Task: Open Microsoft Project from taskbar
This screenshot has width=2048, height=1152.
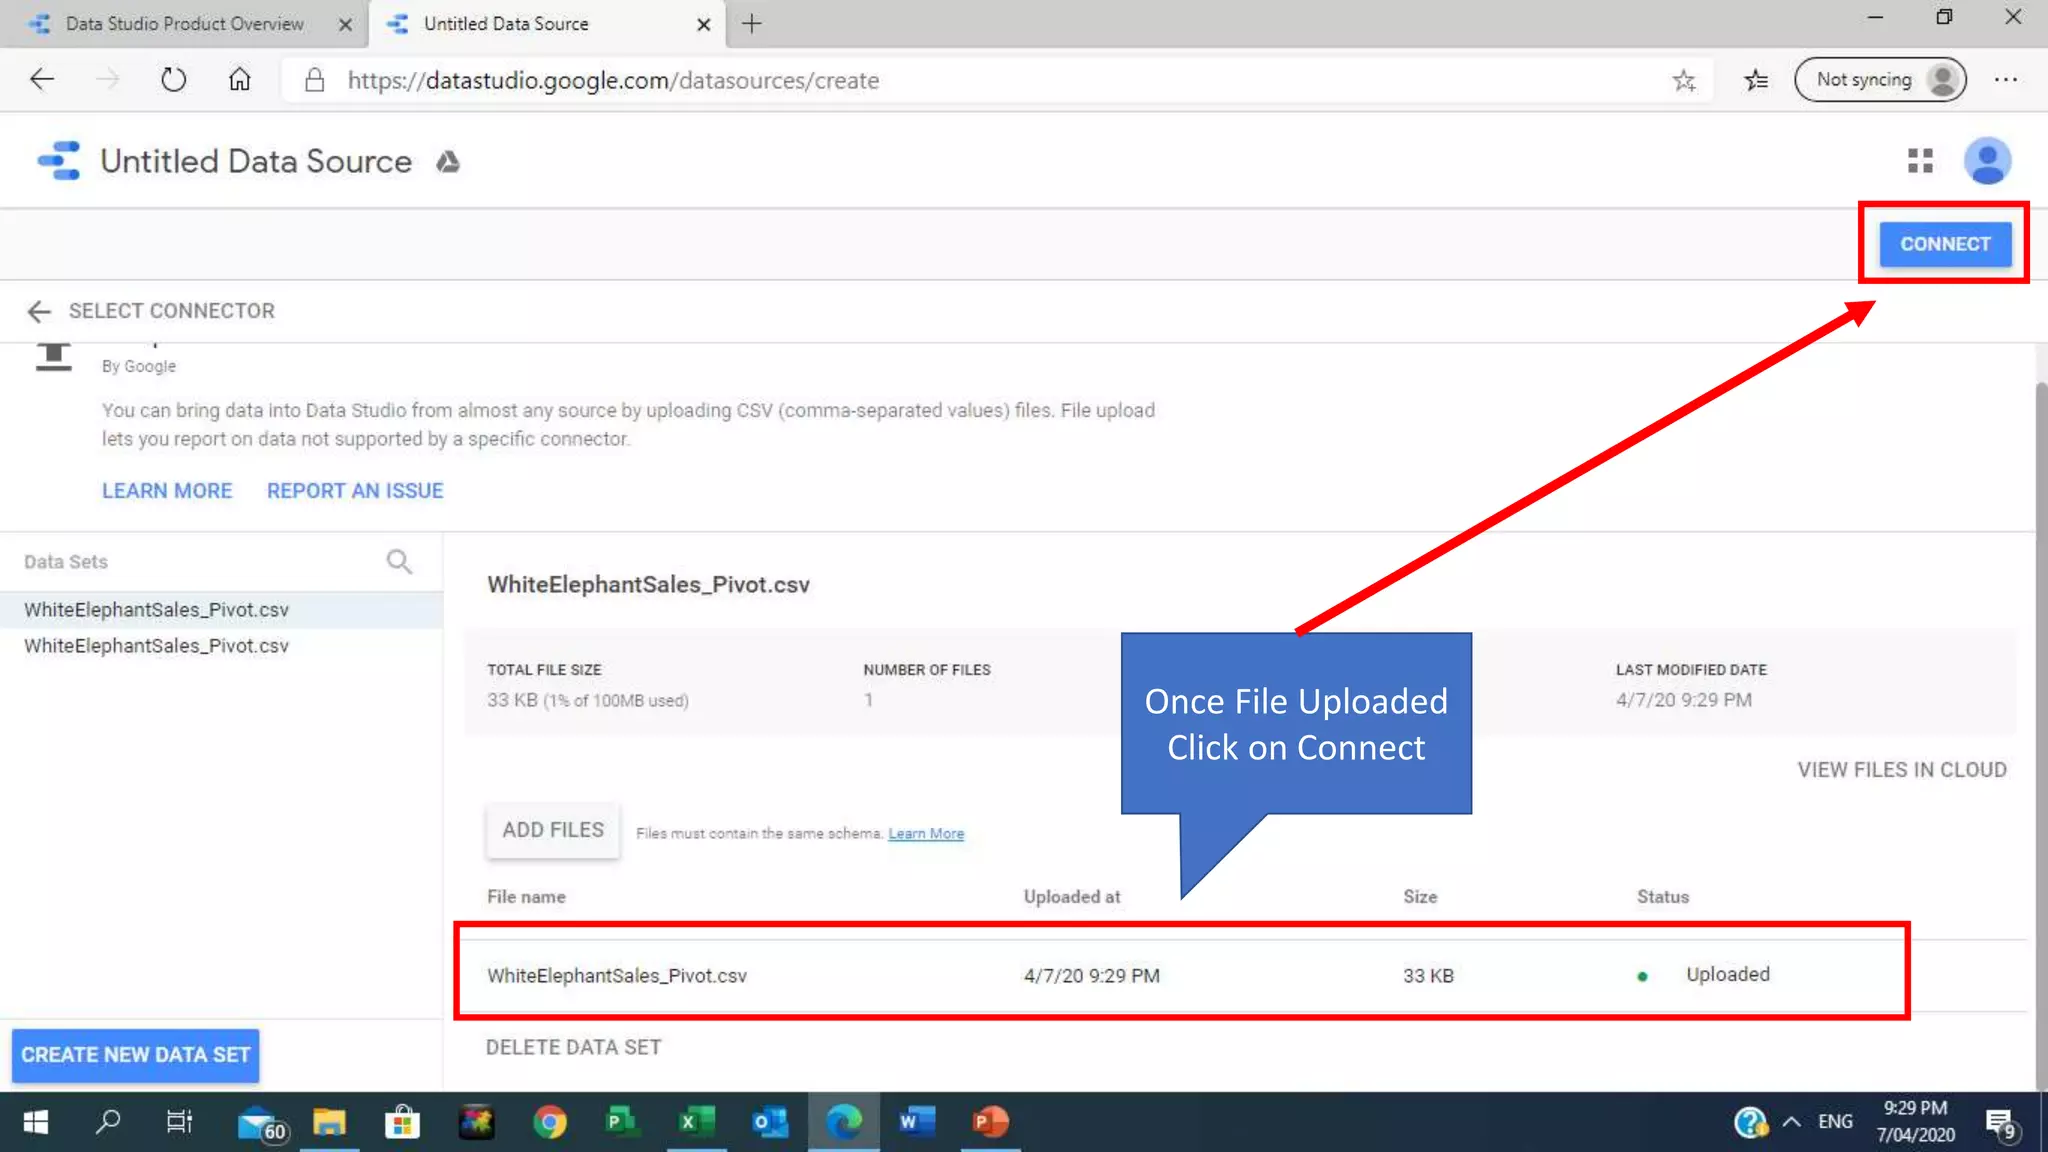Action: point(622,1122)
